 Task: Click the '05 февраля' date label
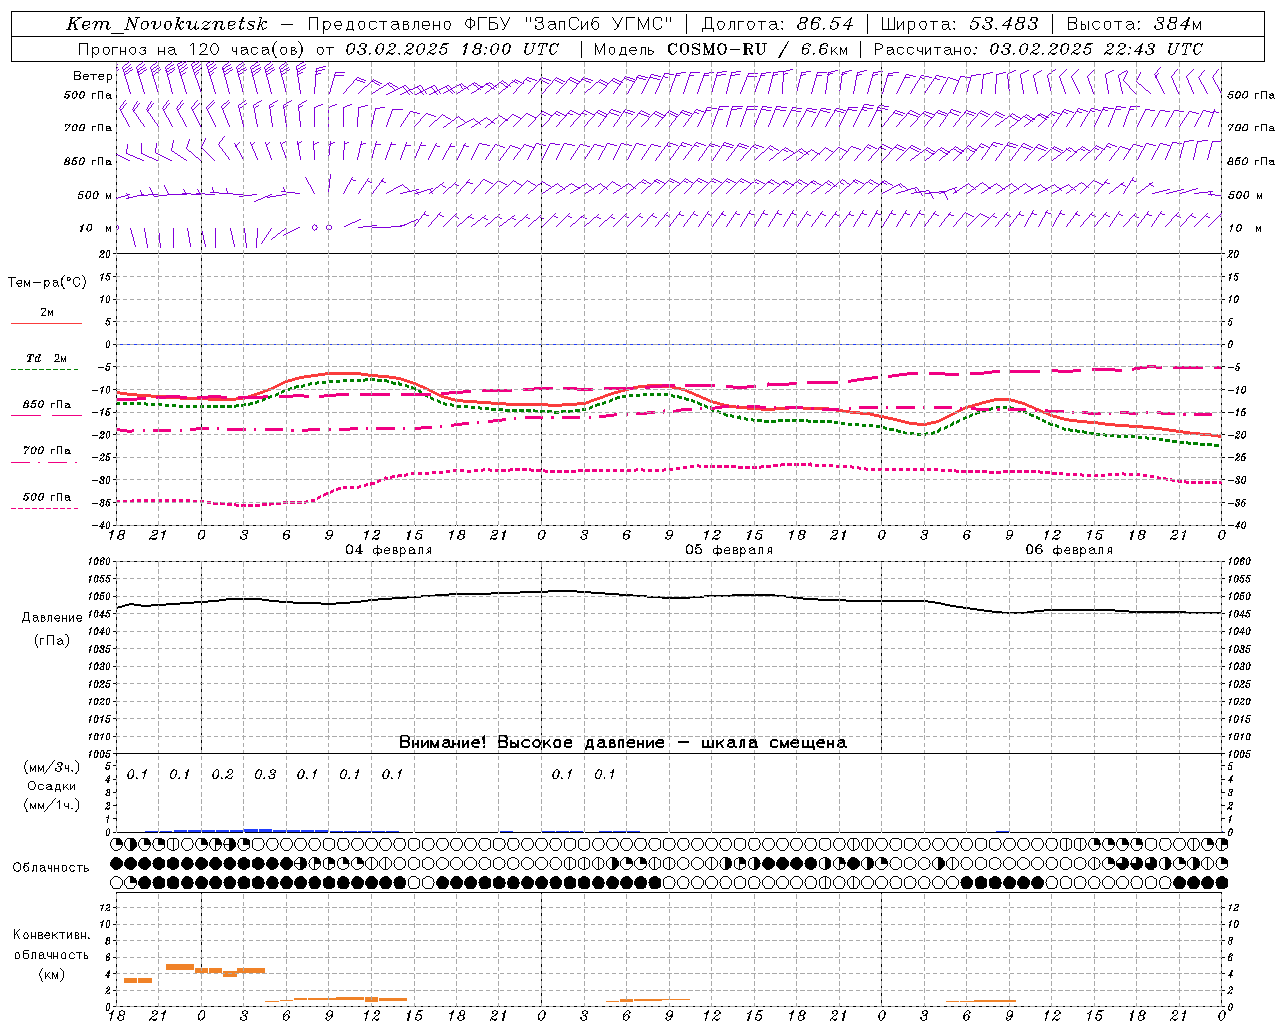[x=729, y=550]
